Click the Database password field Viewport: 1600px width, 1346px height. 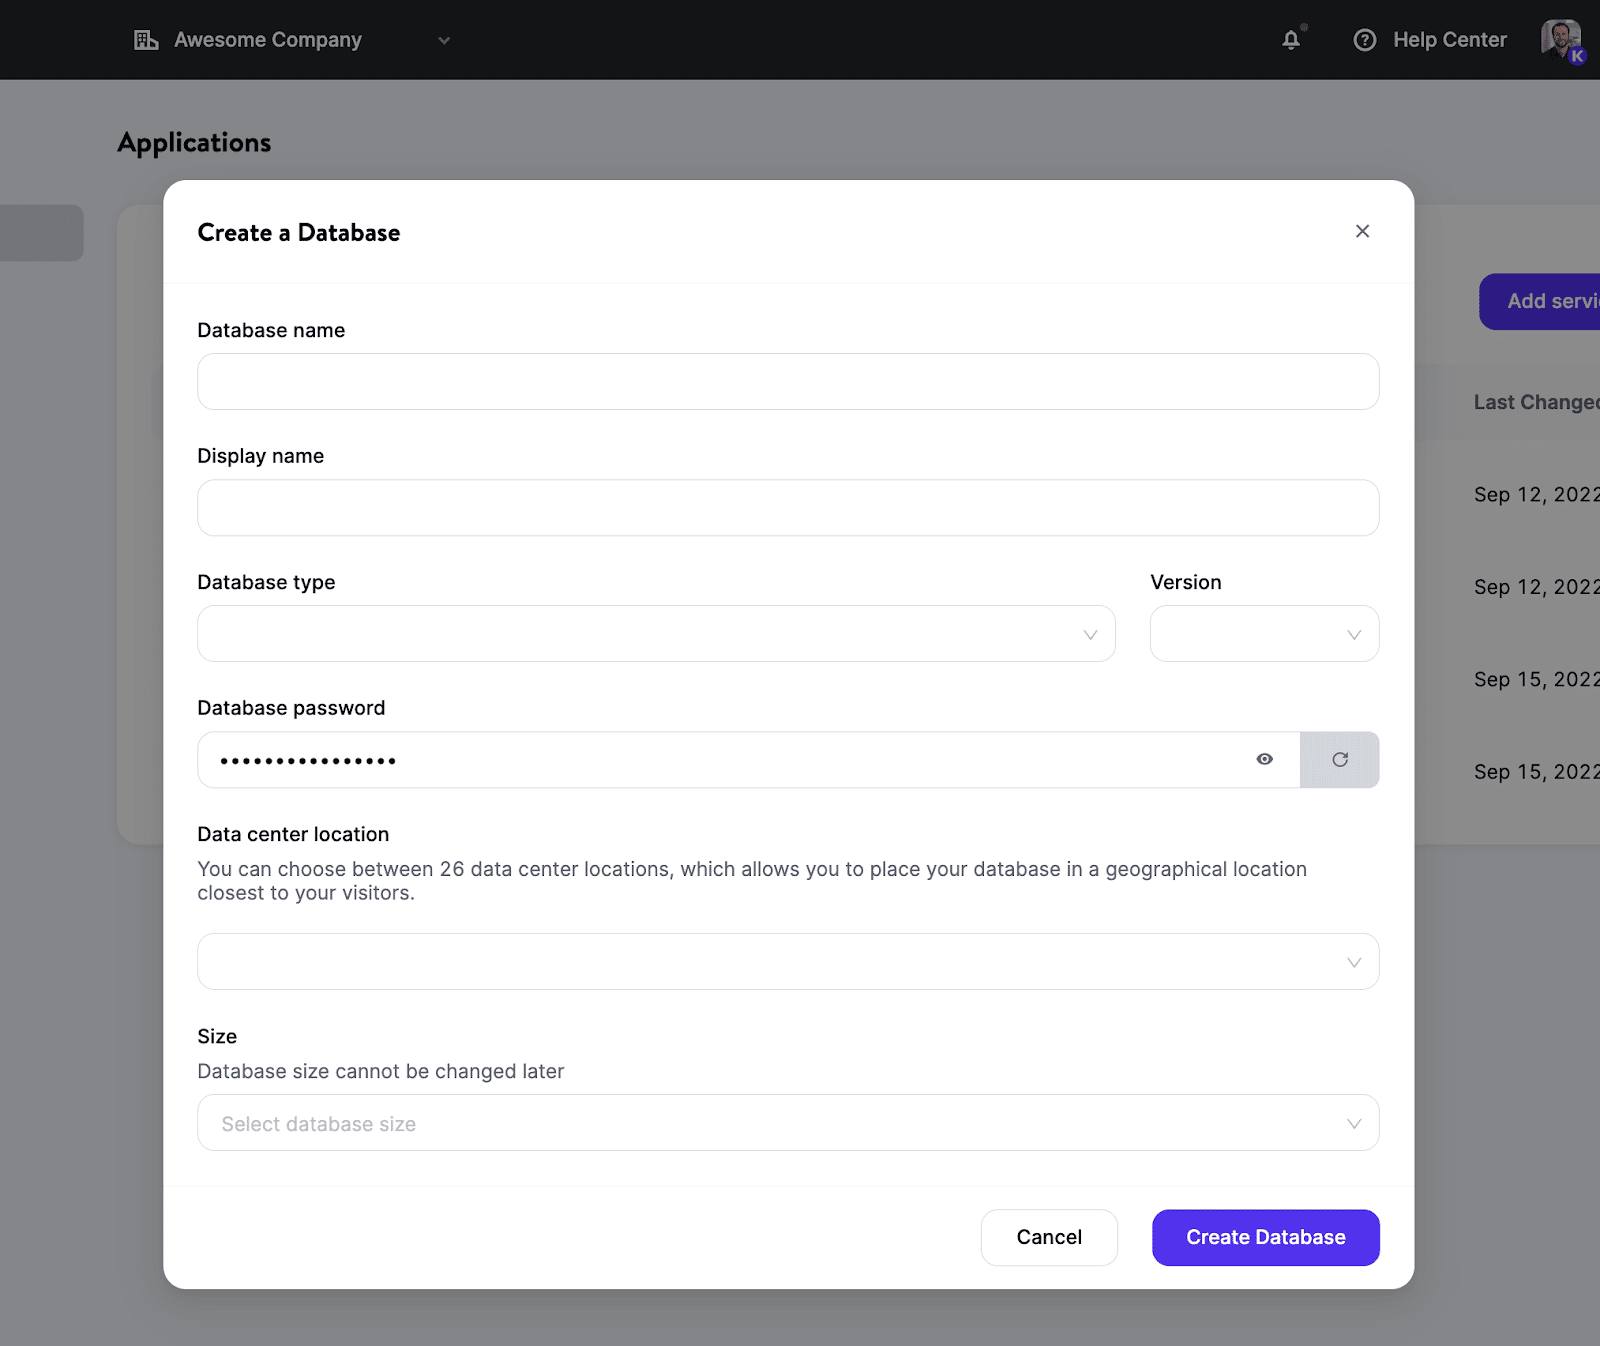point(700,759)
